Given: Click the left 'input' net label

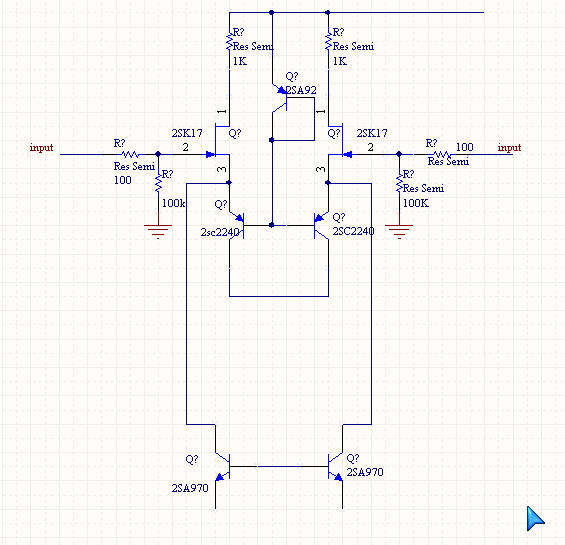Looking at the screenshot, I should (x=41, y=148).
